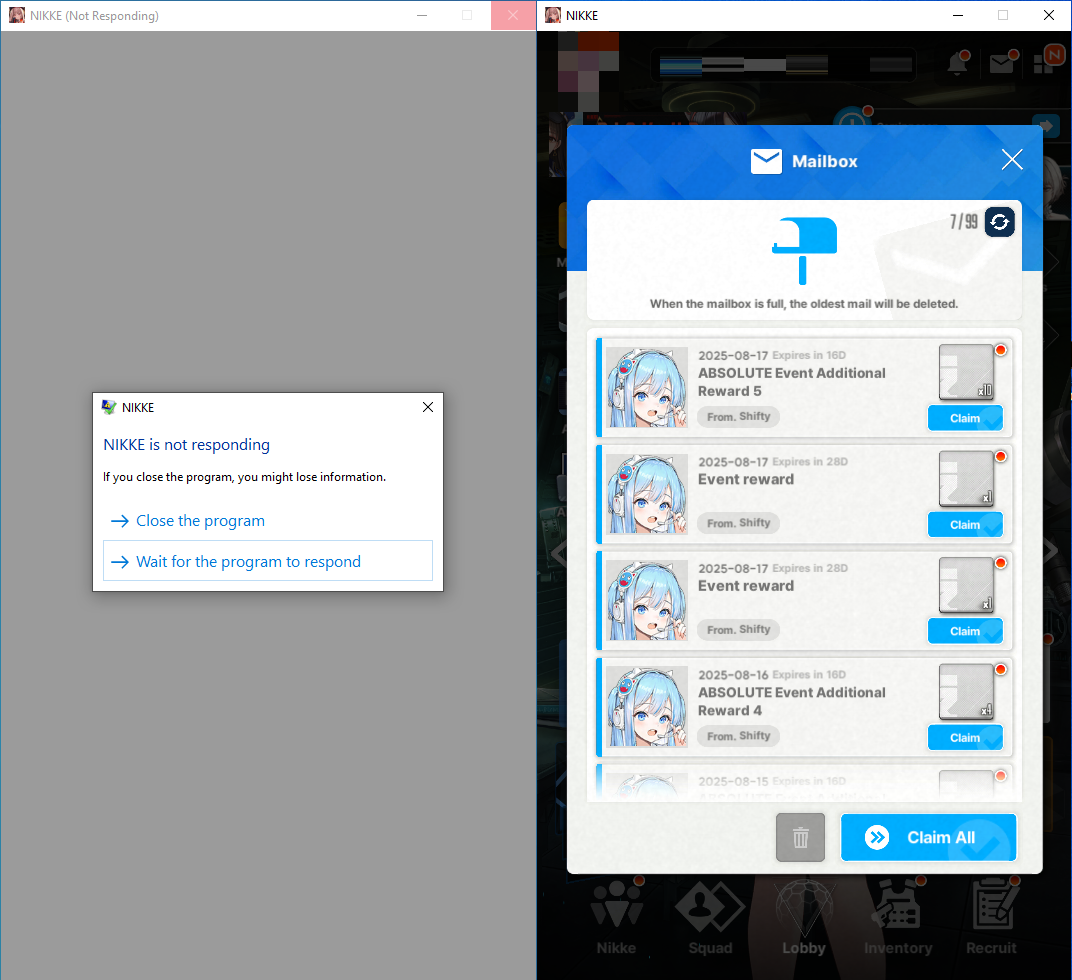Open the ABSOLUTE Event Additional Reward 5 mail
Image resolution: width=1072 pixels, height=980 pixels.
804,387
